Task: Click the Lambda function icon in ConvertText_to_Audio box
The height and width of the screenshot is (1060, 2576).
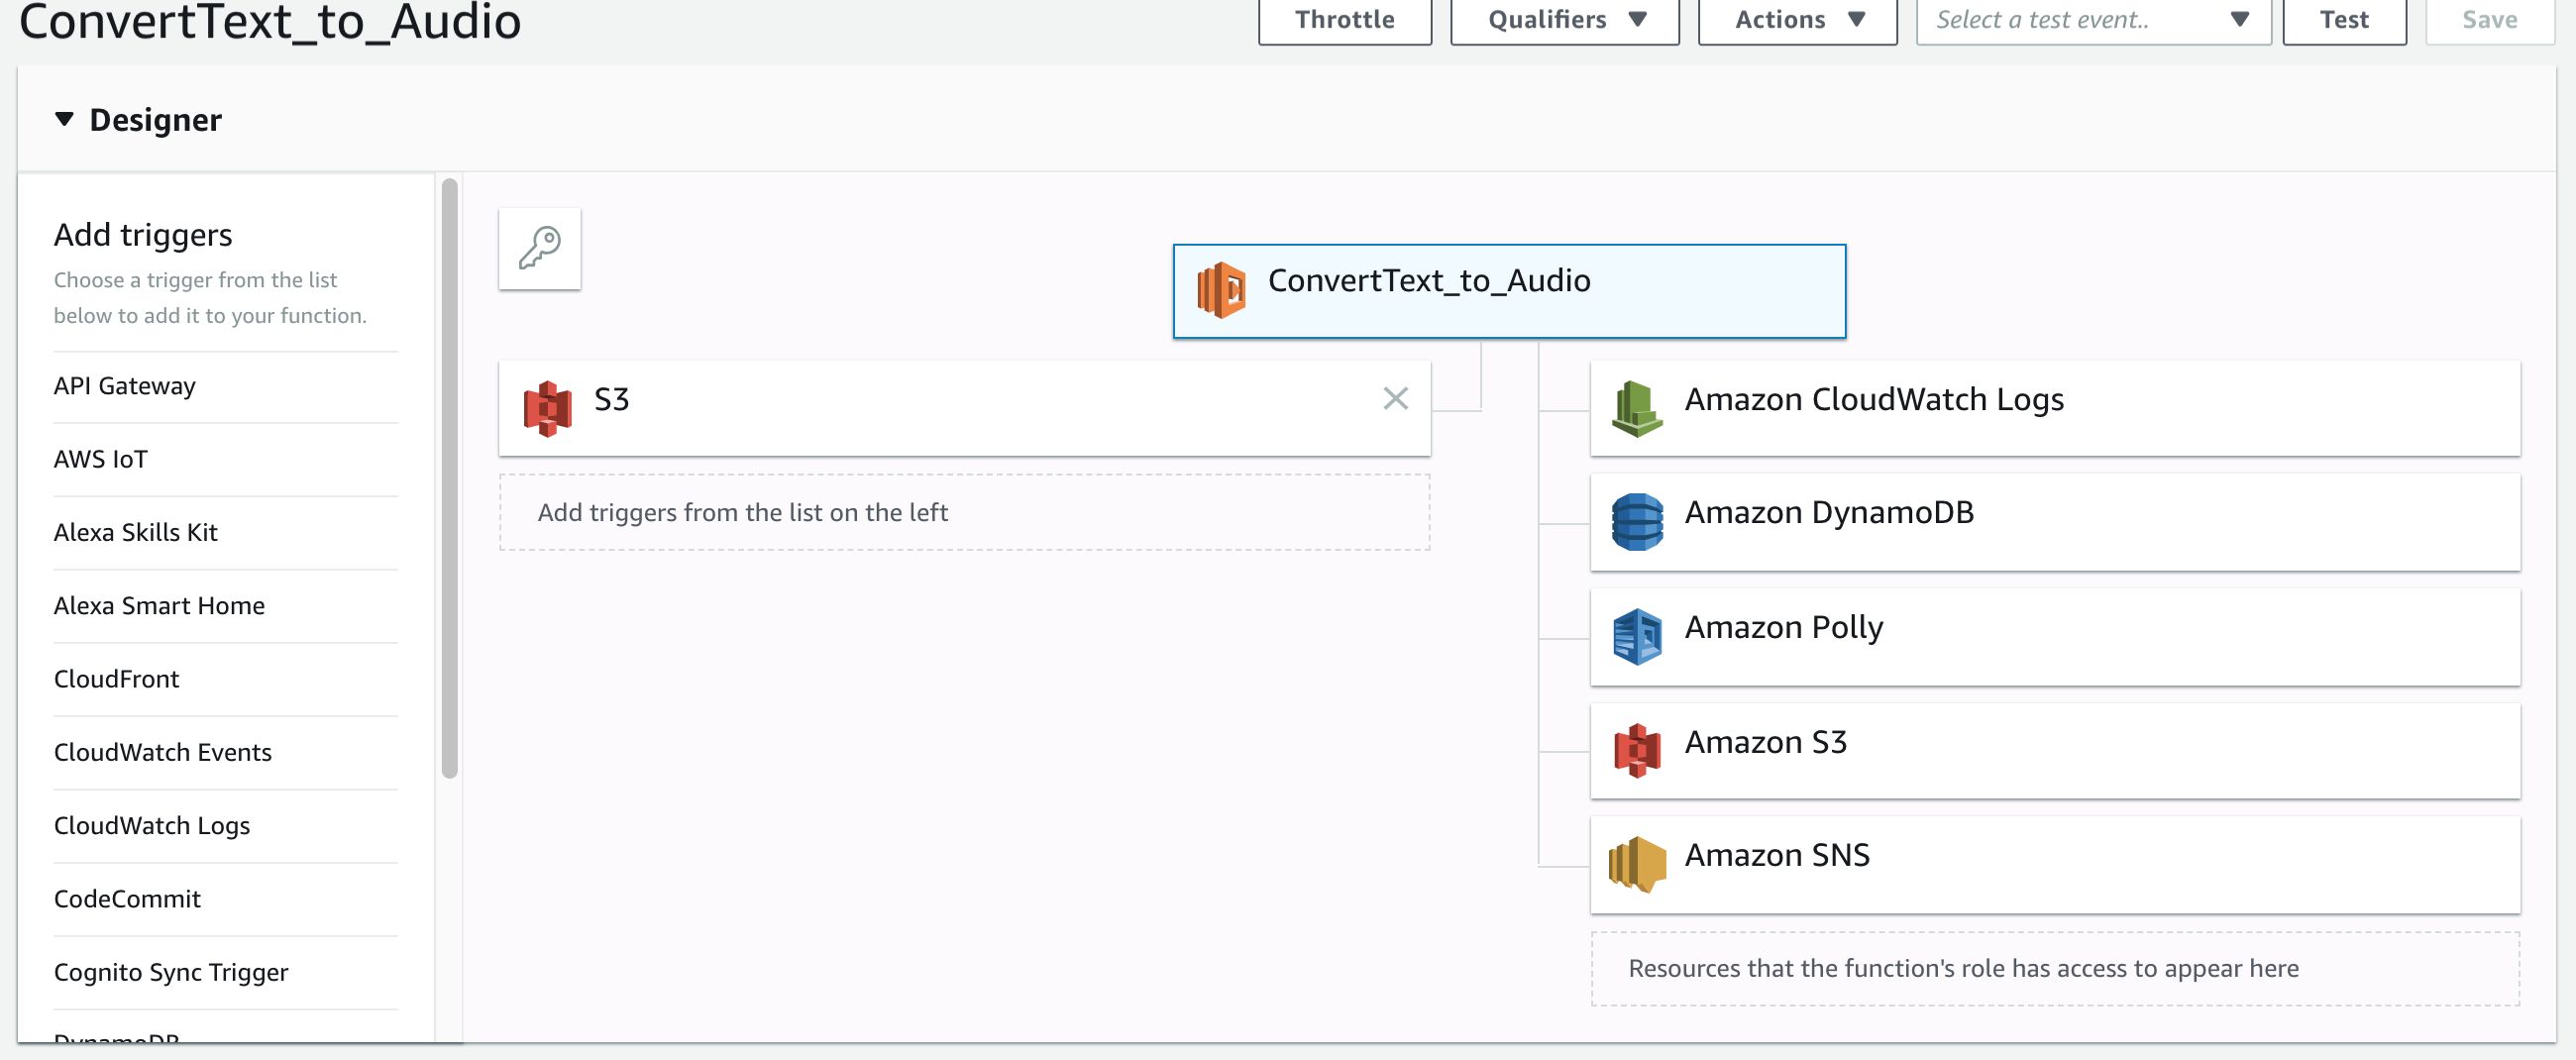Action: coord(1221,290)
